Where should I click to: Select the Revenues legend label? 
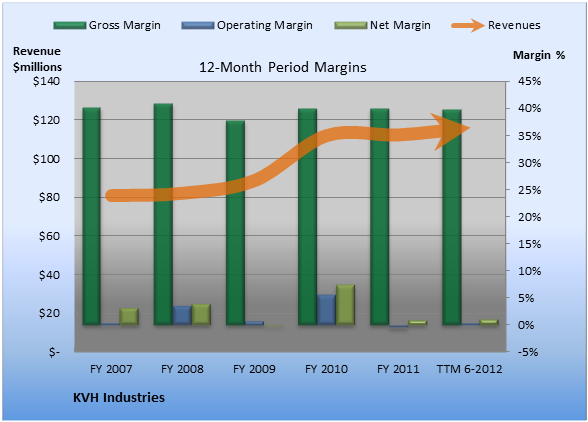point(514,25)
